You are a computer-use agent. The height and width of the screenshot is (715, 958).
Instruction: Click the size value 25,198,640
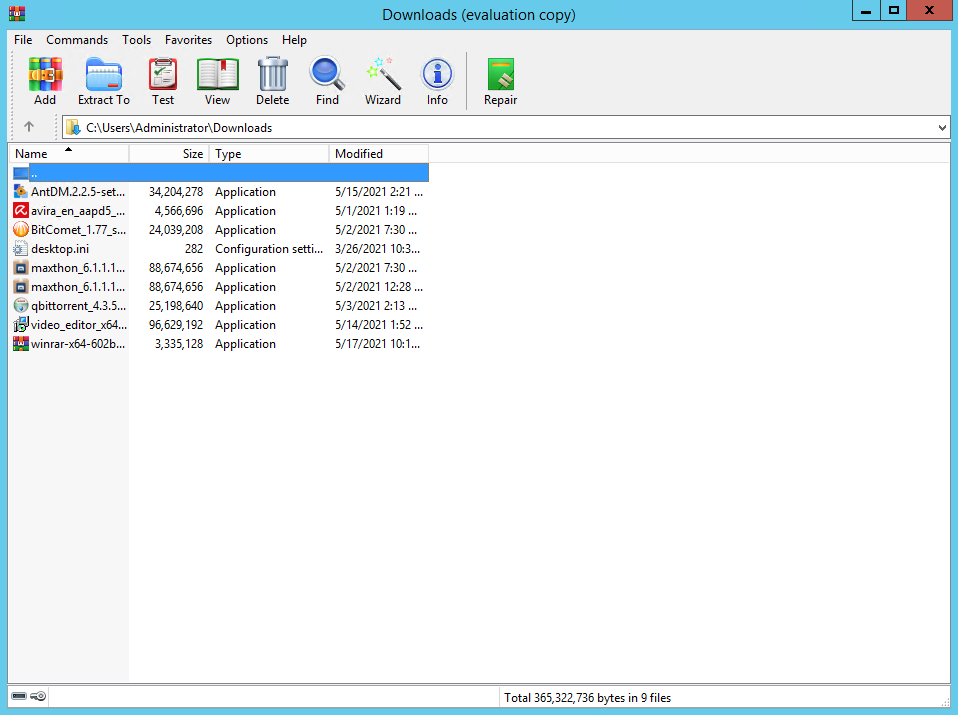(x=176, y=306)
